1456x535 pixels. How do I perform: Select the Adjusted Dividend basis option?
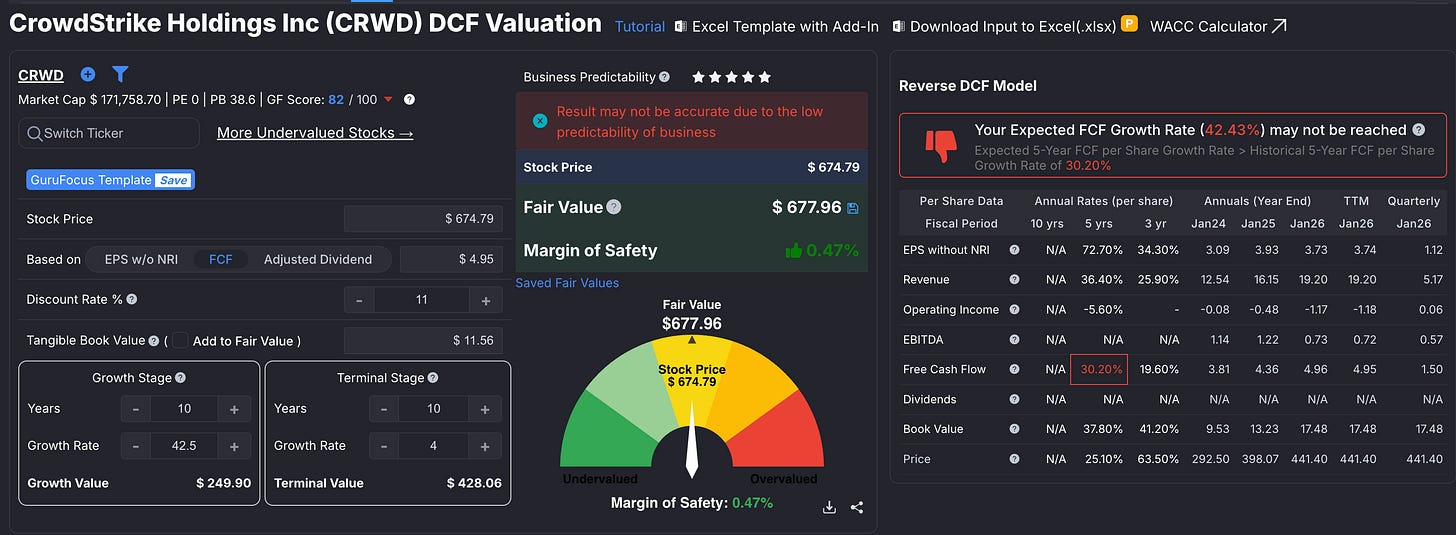pyautogui.click(x=318, y=259)
